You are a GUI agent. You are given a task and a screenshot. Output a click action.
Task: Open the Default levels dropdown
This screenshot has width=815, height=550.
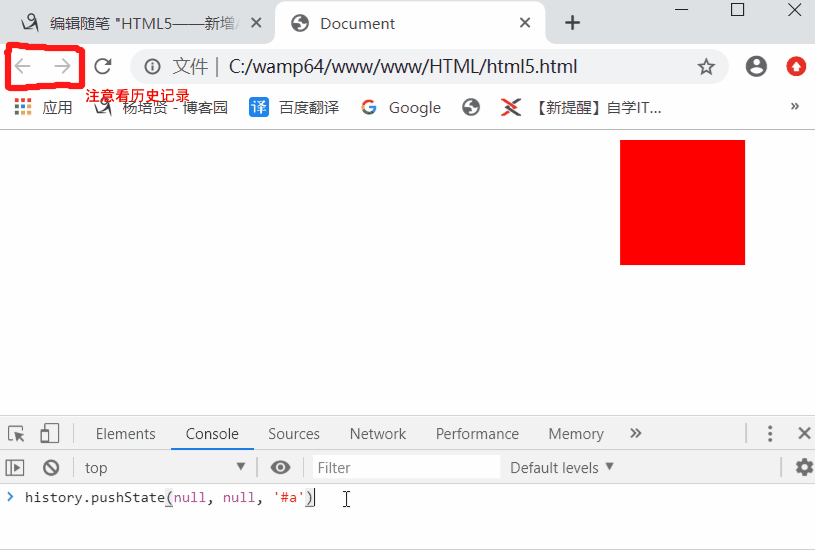tap(561, 467)
